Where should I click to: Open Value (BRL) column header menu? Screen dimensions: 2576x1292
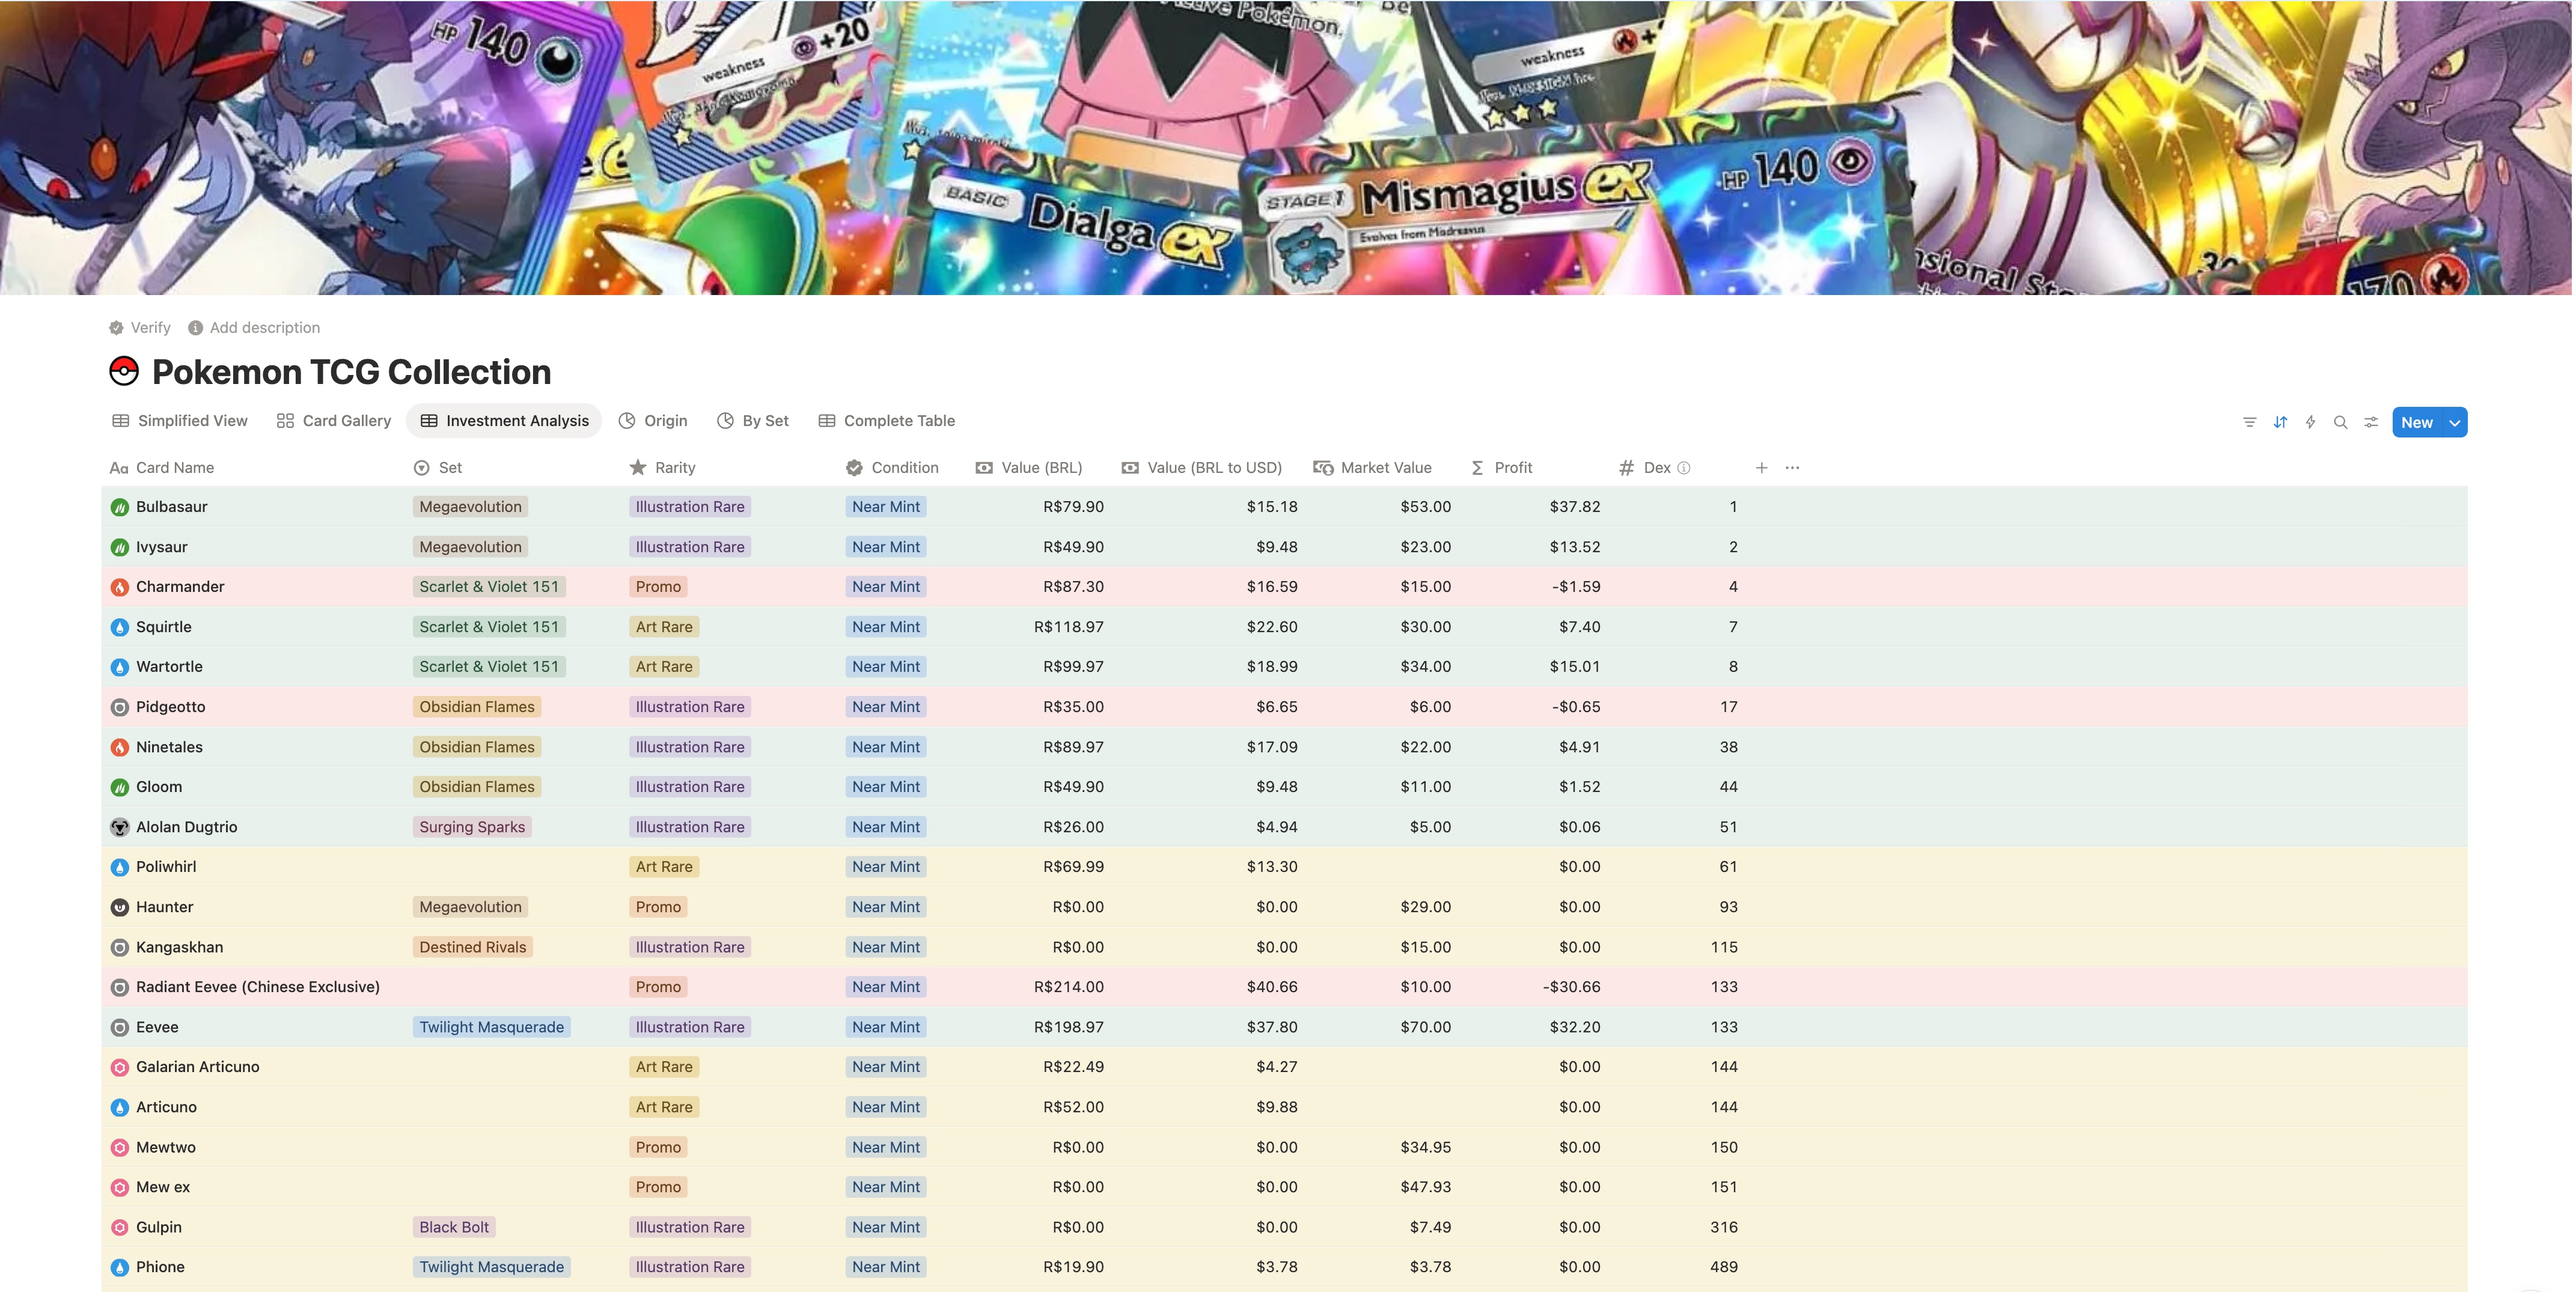(1029, 467)
